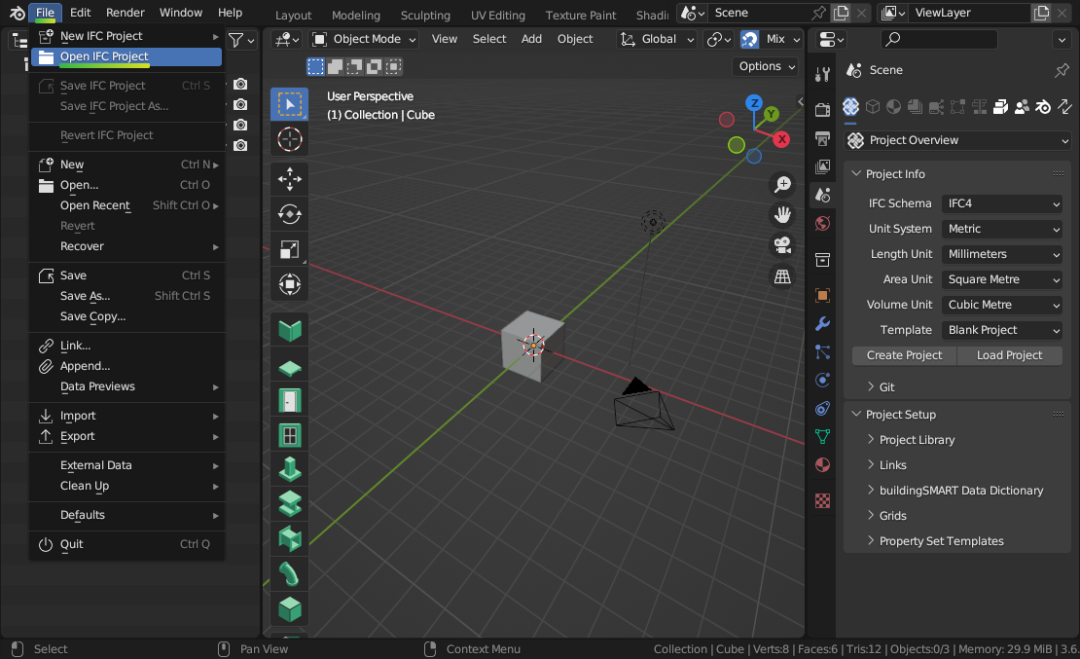The height and width of the screenshot is (659, 1080).
Task: Open the Unit System dropdown
Action: [x=1002, y=229]
